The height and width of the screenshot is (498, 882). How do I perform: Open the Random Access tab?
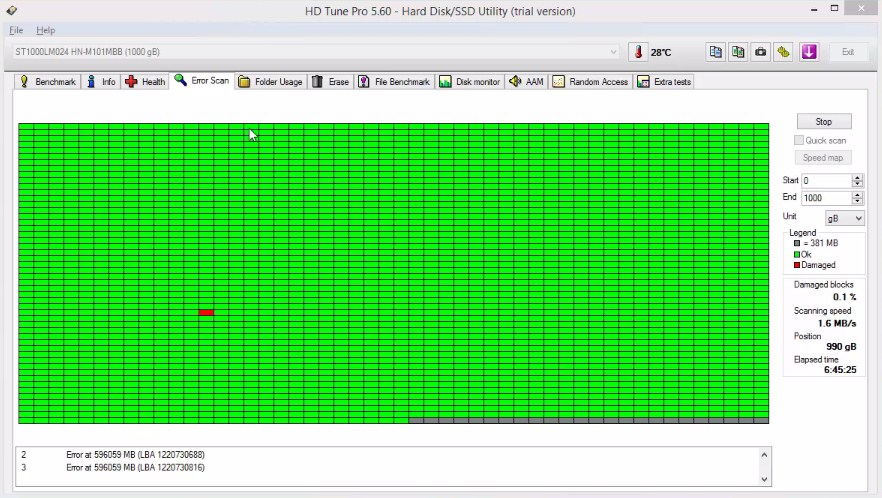[x=590, y=82]
